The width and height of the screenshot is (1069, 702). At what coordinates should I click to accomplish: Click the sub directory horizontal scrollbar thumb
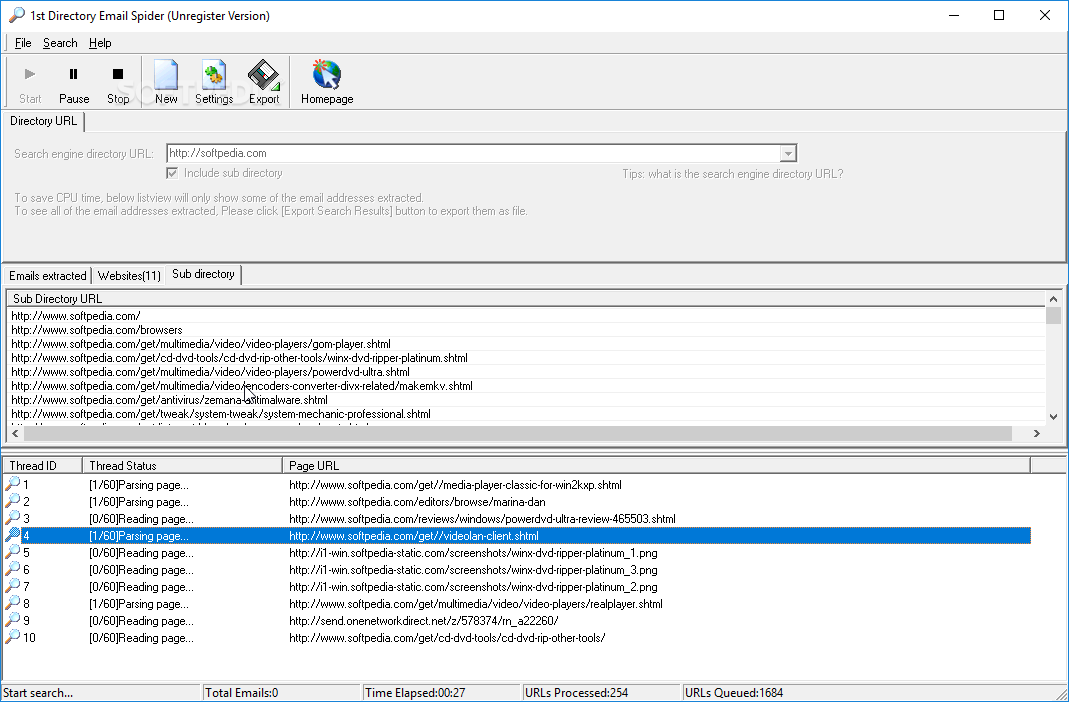[x=517, y=433]
